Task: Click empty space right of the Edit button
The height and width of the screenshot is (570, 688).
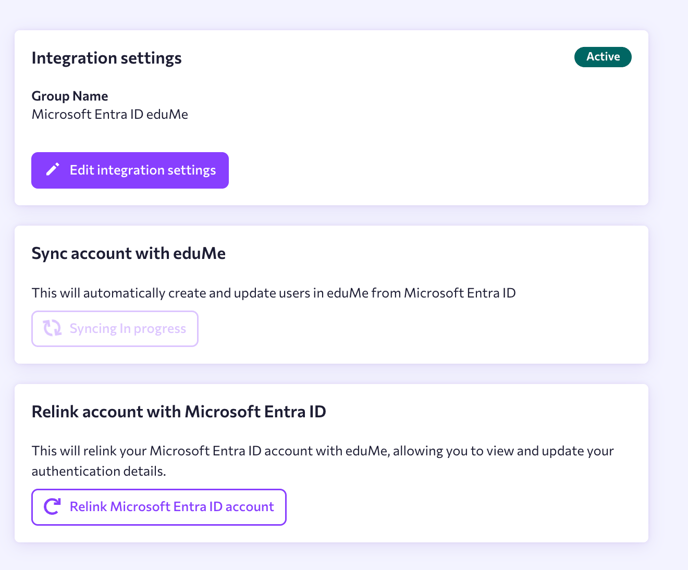Action: (x=430, y=170)
